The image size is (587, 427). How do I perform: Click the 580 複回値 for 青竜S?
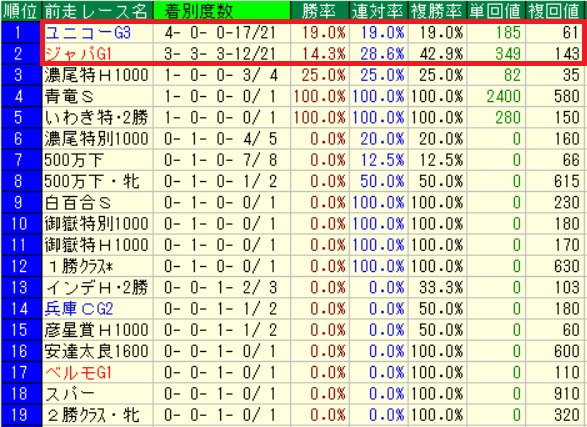point(567,97)
